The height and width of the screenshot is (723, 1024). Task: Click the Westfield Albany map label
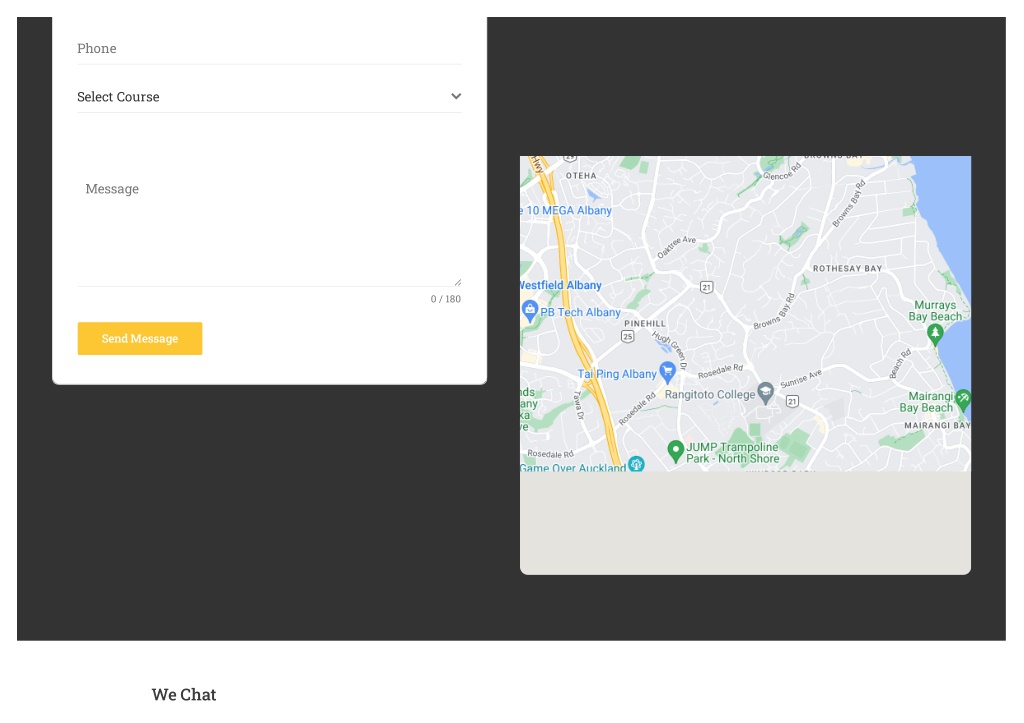pos(560,285)
